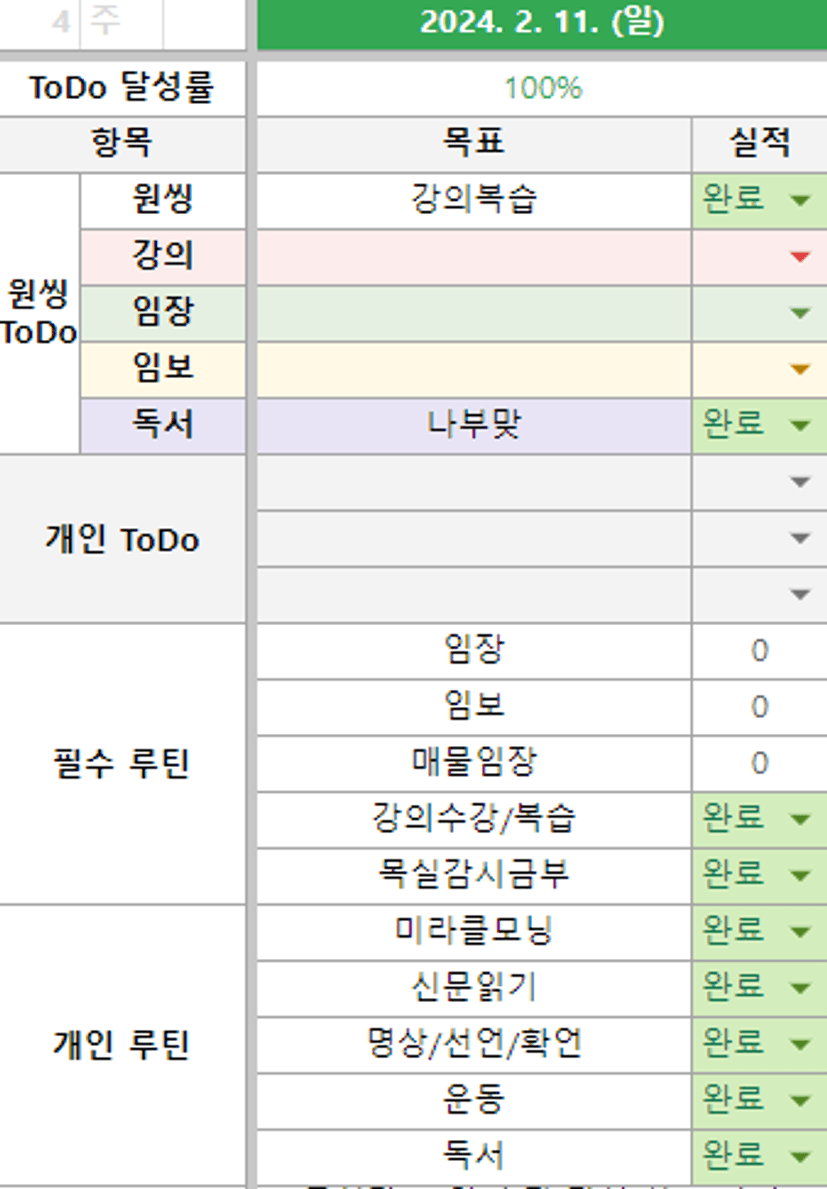This screenshot has width=827, height=1189.
Task: Open the orange dropdown arrow in 임보 row
Action: point(799,369)
